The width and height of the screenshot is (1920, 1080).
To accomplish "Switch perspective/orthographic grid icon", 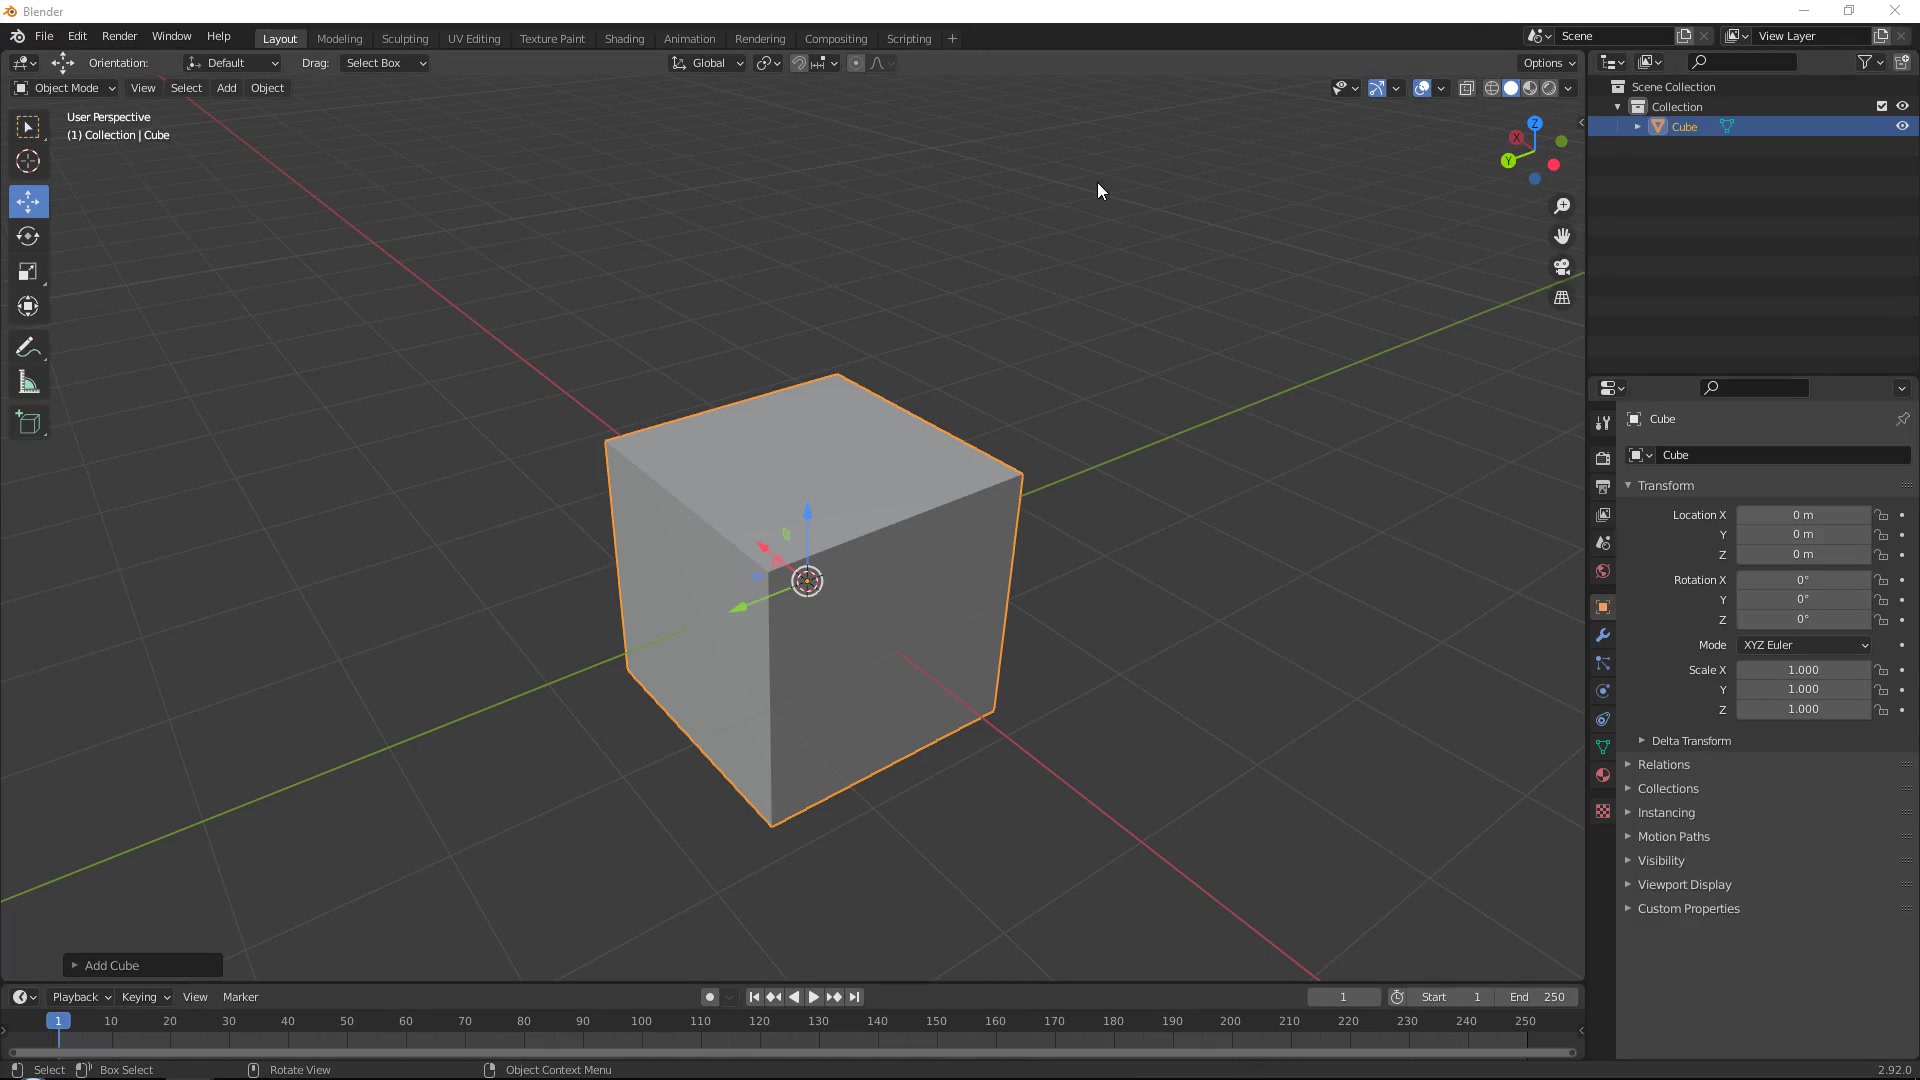I will pyautogui.click(x=1562, y=298).
